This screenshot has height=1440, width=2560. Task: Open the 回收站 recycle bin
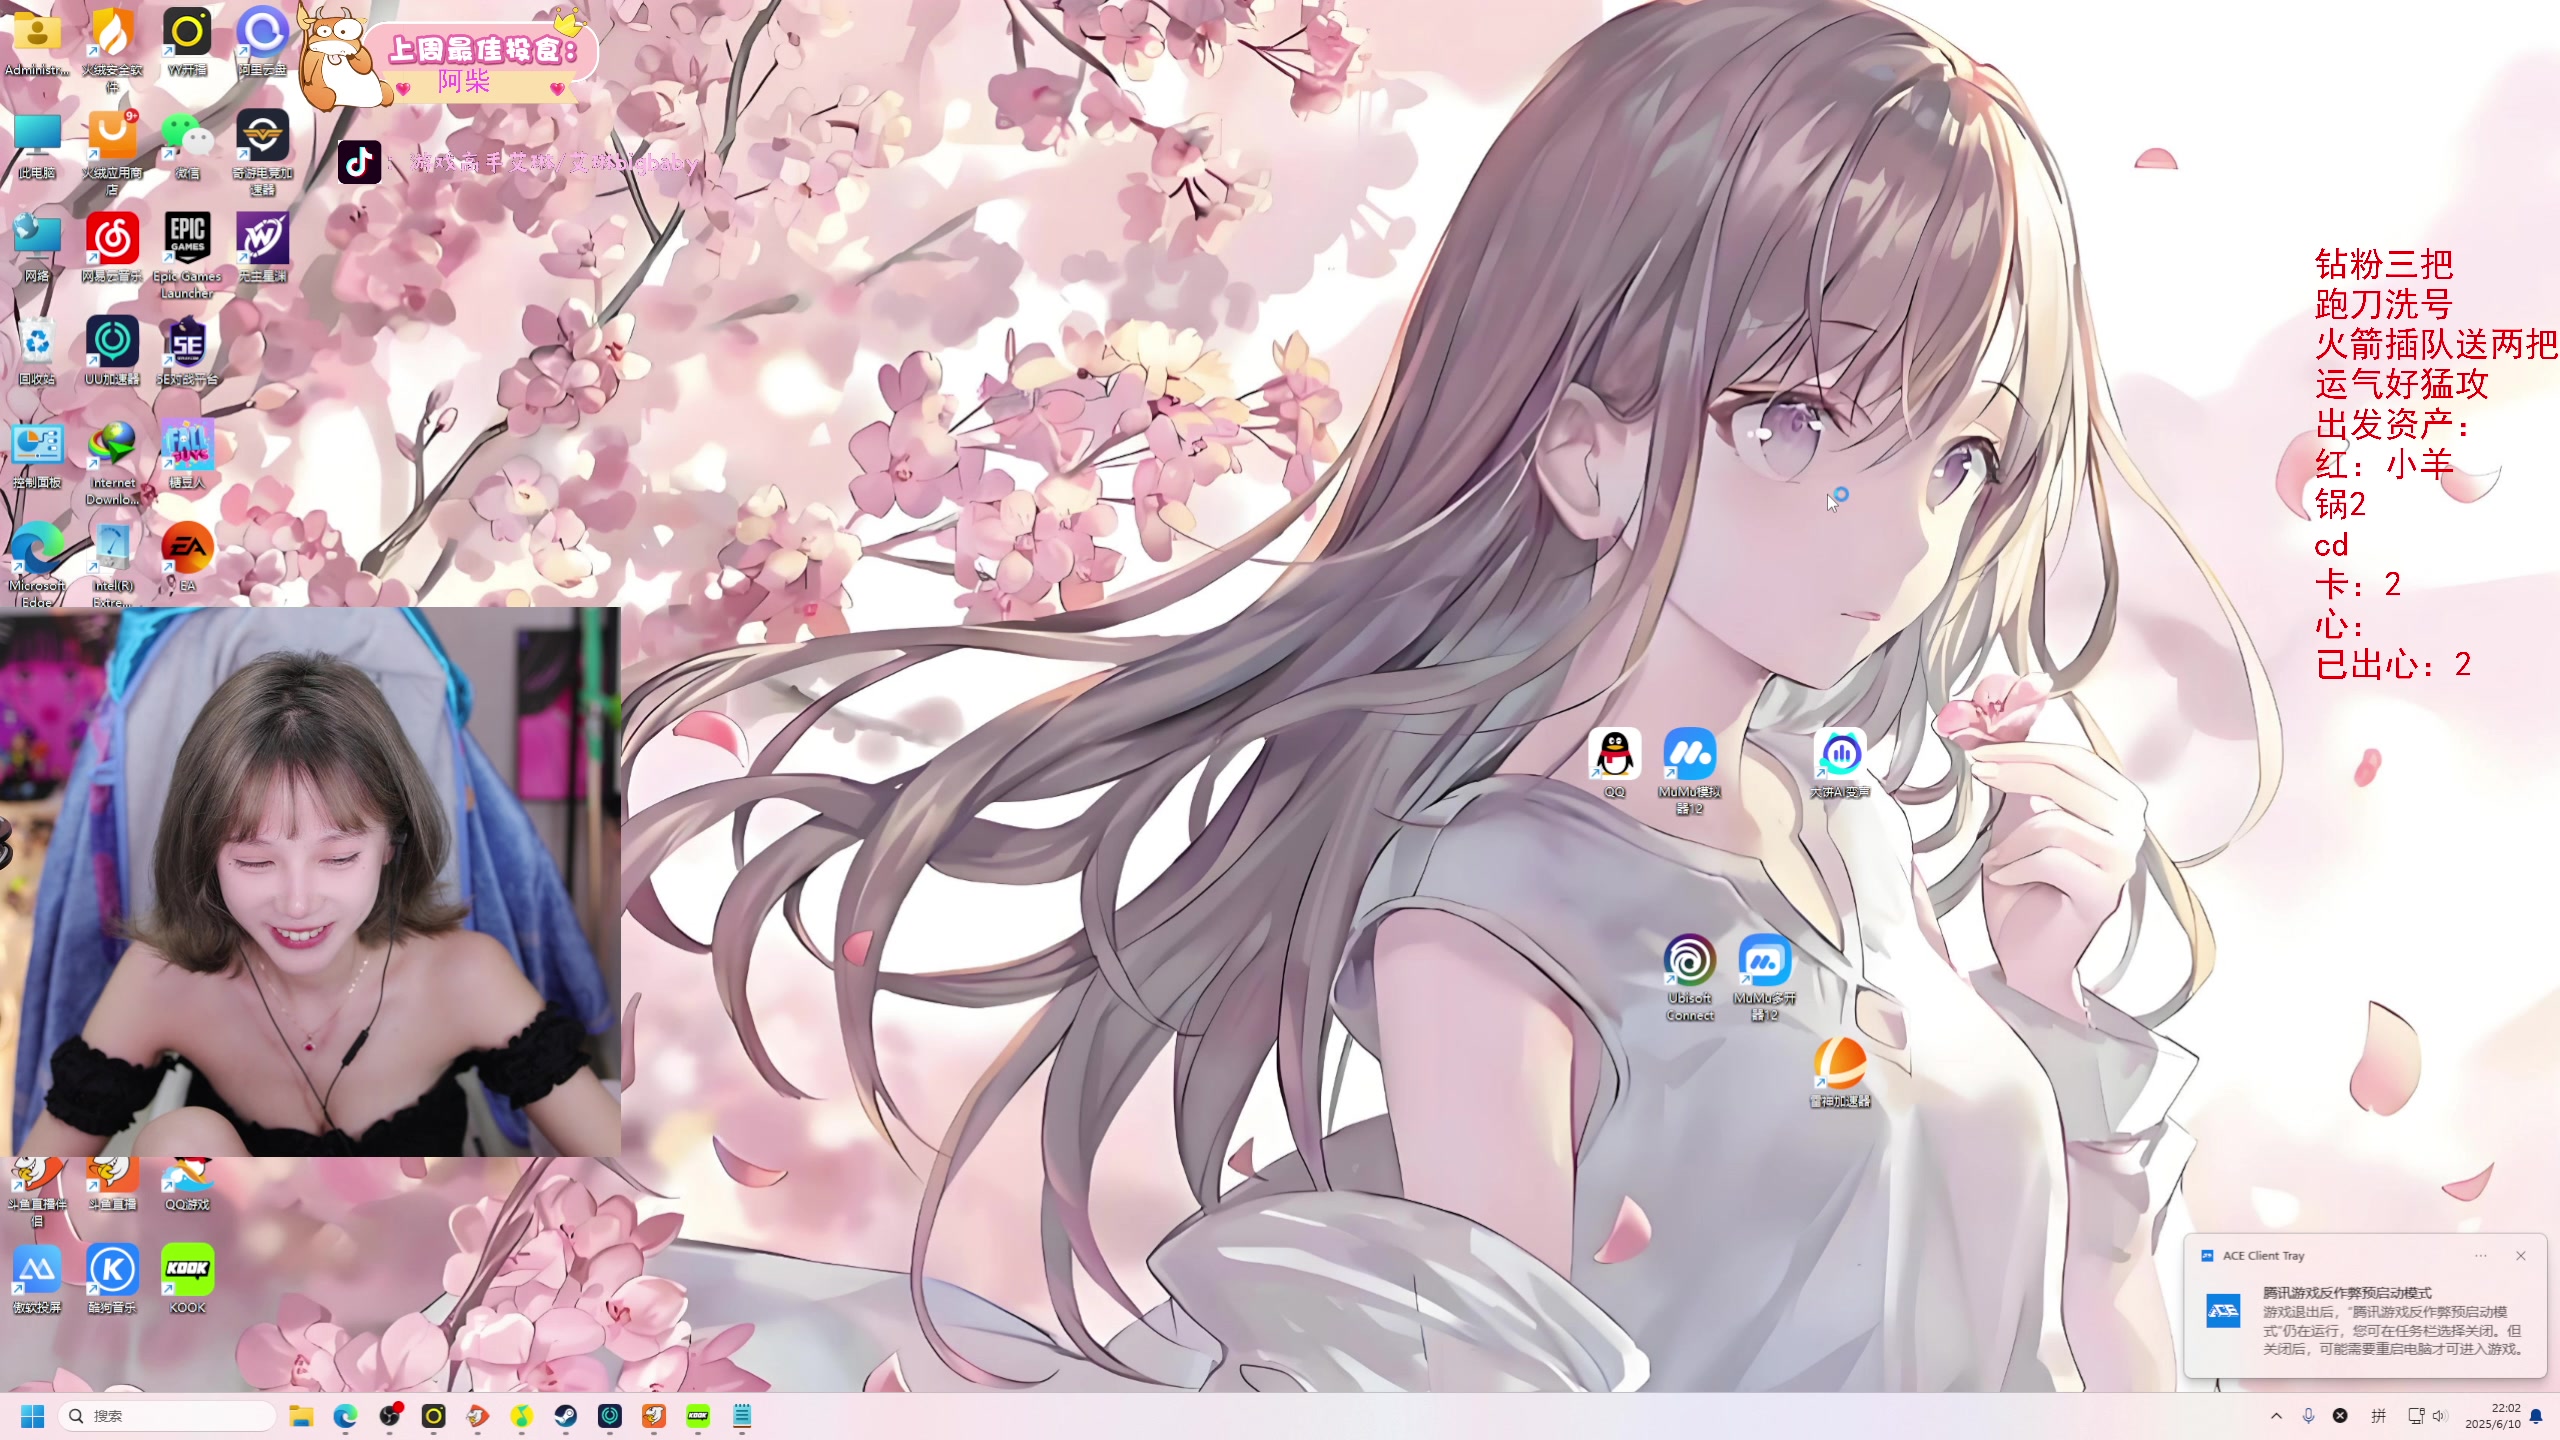click(37, 352)
